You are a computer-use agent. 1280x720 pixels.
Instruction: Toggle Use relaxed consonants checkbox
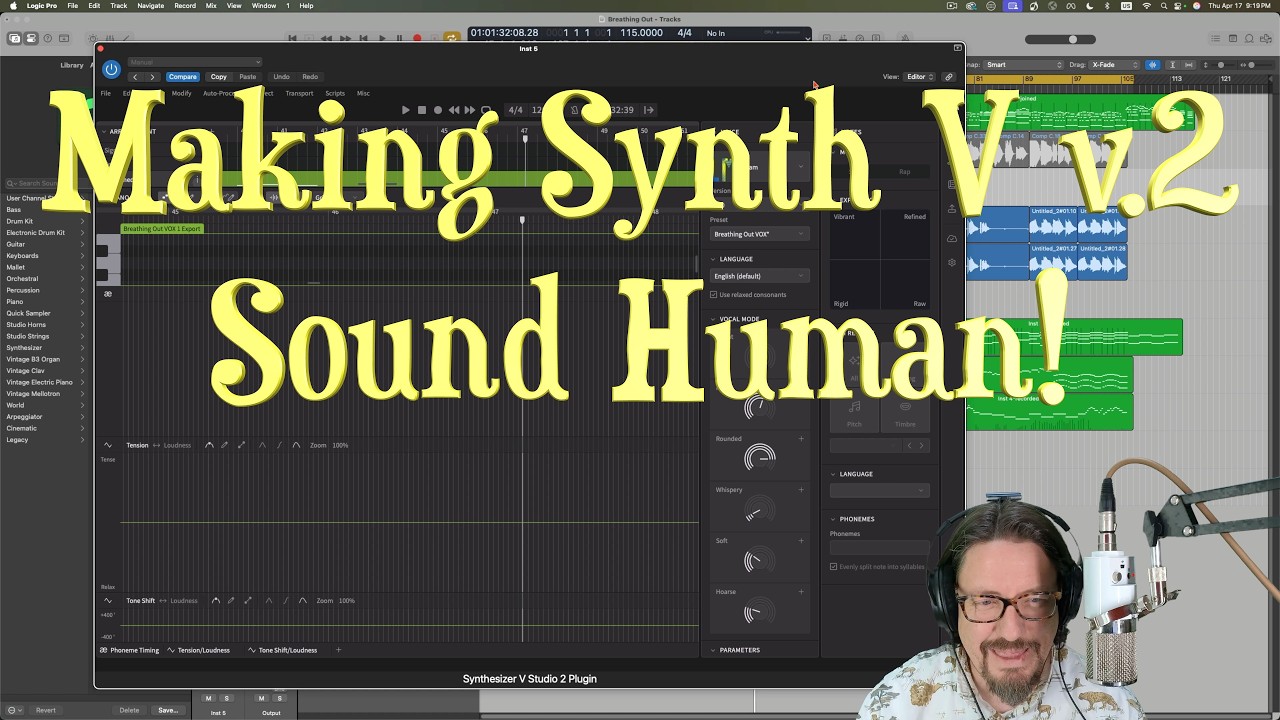point(713,295)
